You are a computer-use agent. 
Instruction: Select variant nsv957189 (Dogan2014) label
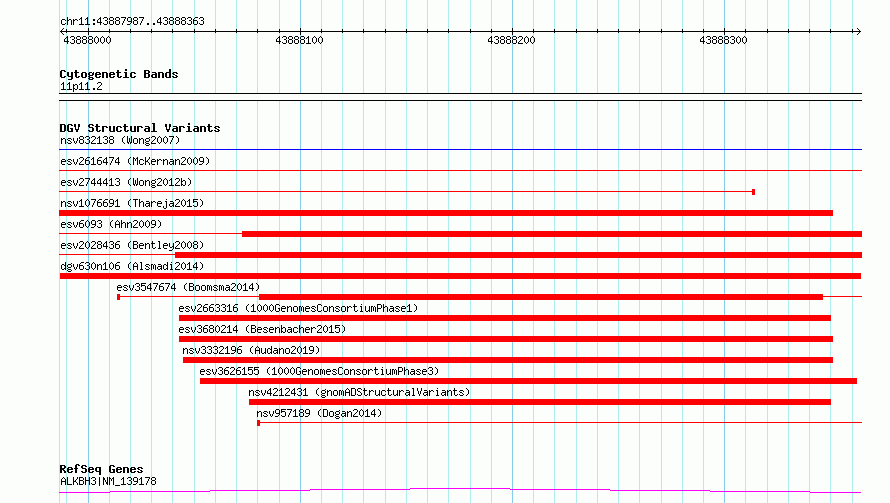[x=319, y=413]
